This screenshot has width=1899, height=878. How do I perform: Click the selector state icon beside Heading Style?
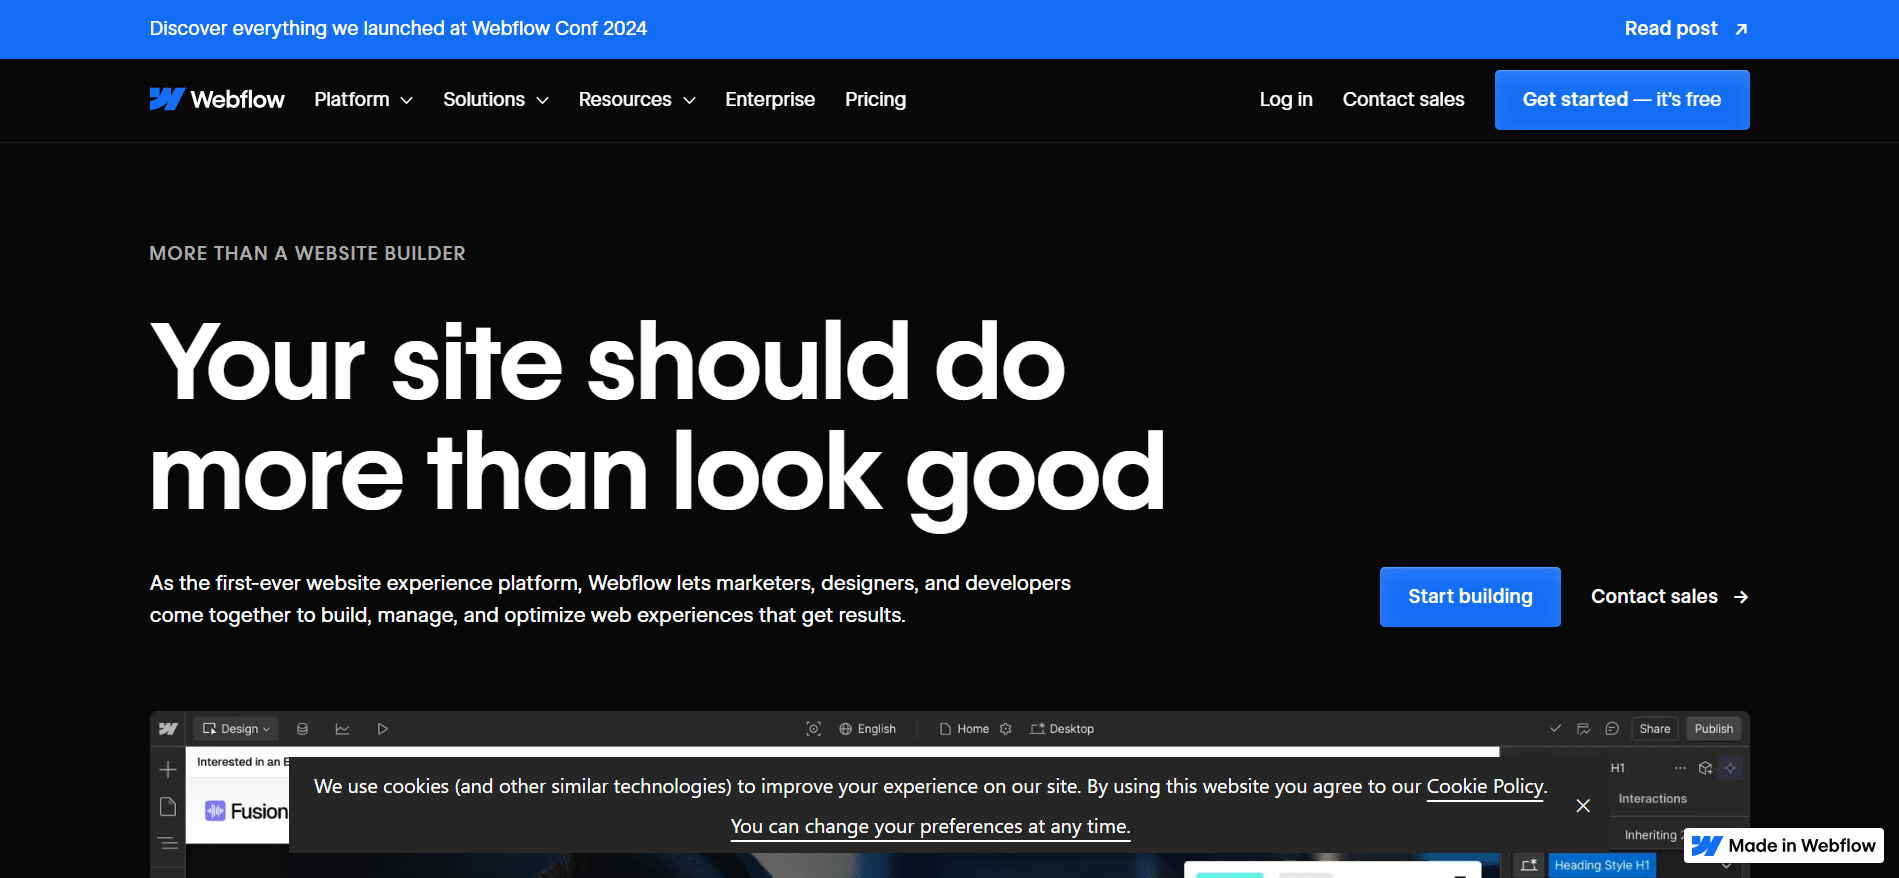(x=1529, y=865)
